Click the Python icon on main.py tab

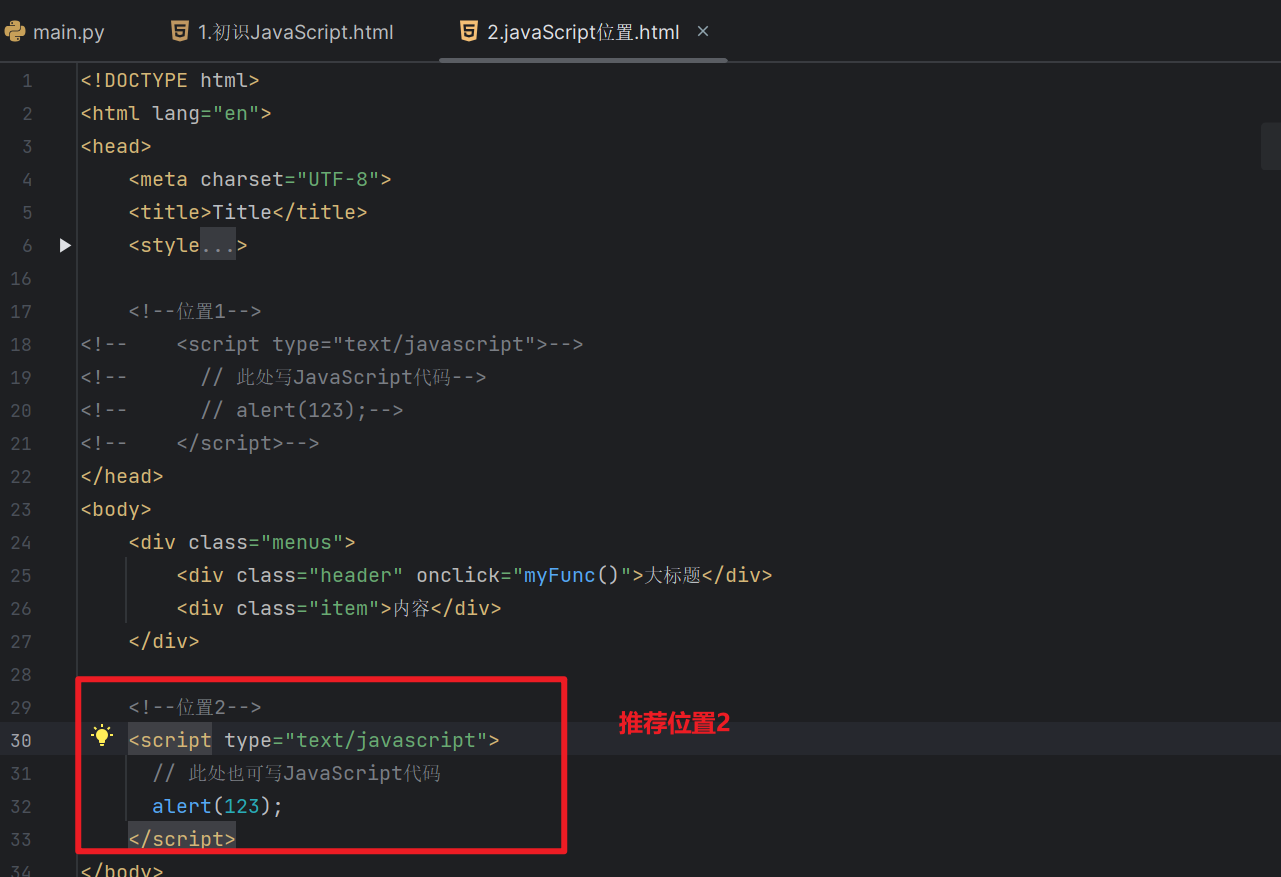[x=15, y=32]
